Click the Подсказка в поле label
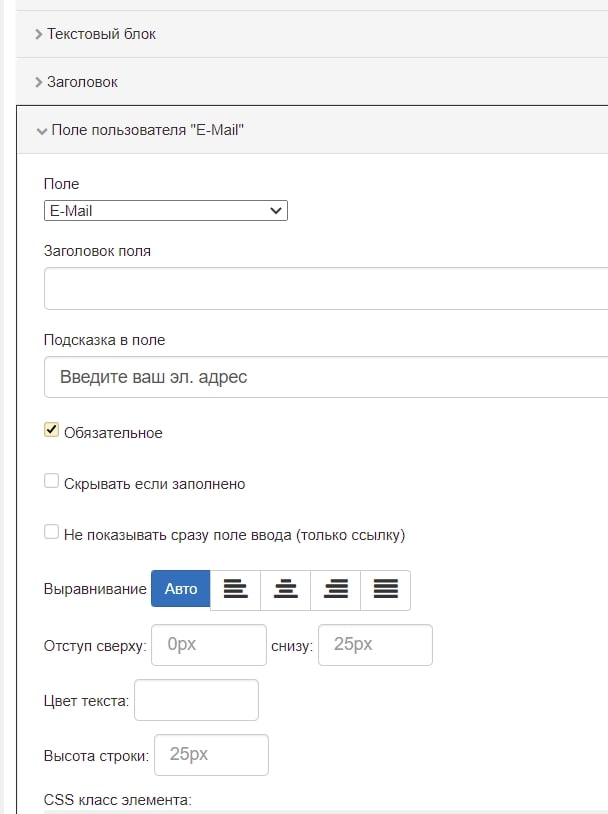 pos(104,340)
